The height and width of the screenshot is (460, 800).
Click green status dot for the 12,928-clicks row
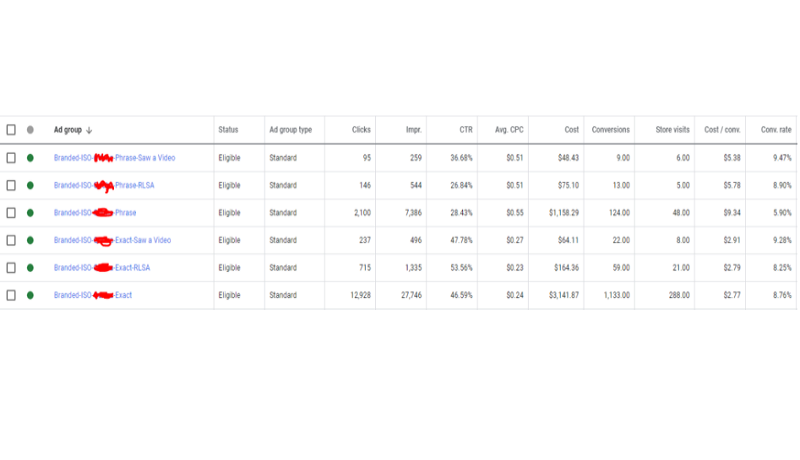pyautogui.click(x=30, y=295)
